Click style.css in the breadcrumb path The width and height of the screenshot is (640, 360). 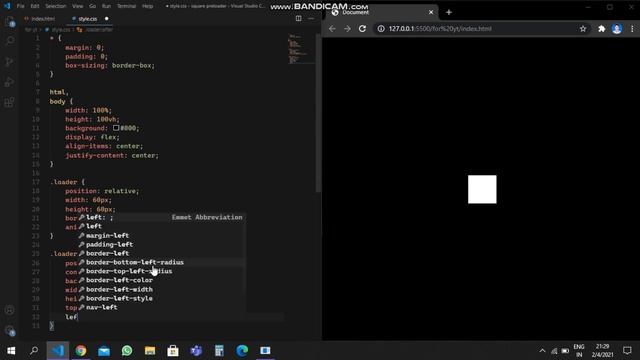[60, 30]
